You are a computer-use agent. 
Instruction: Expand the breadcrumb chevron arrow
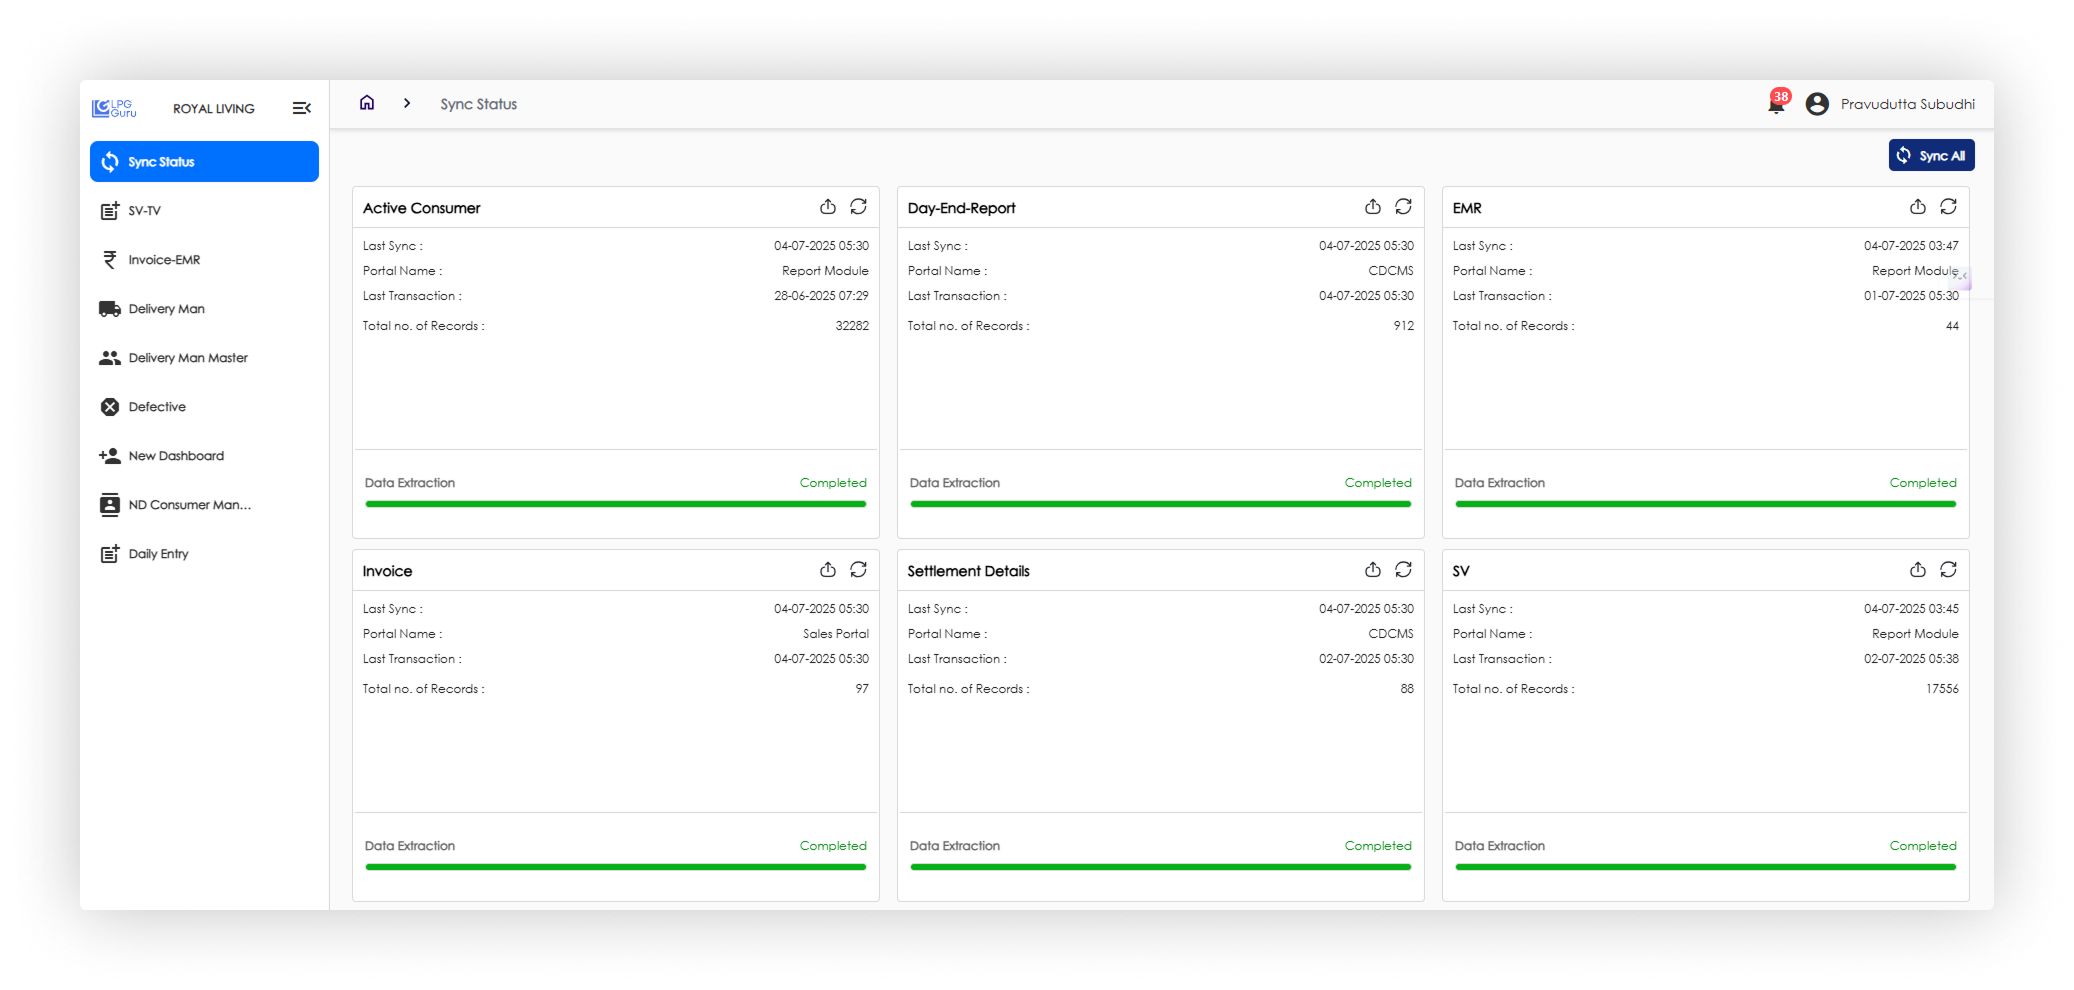click(x=407, y=103)
